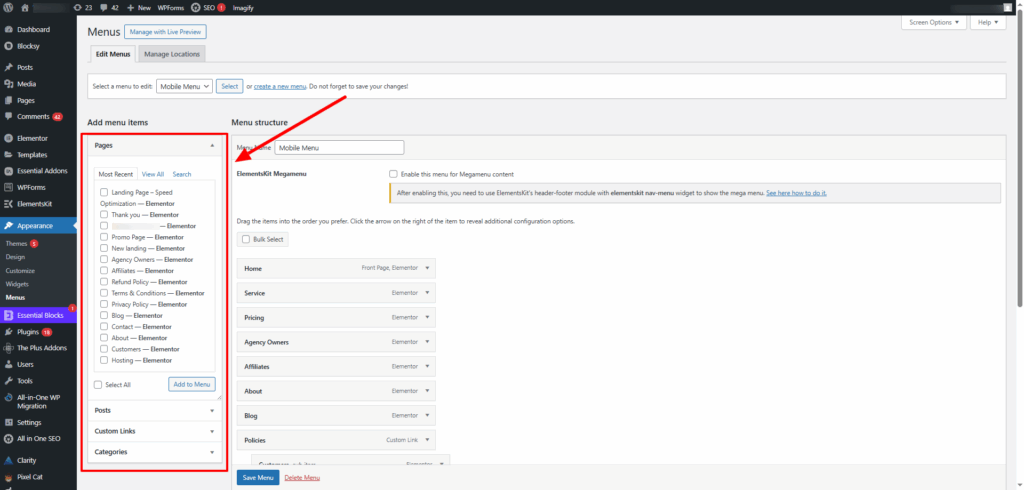Check the New landing — Elementor checkbox

pyautogui.click(x=104, y=248)
